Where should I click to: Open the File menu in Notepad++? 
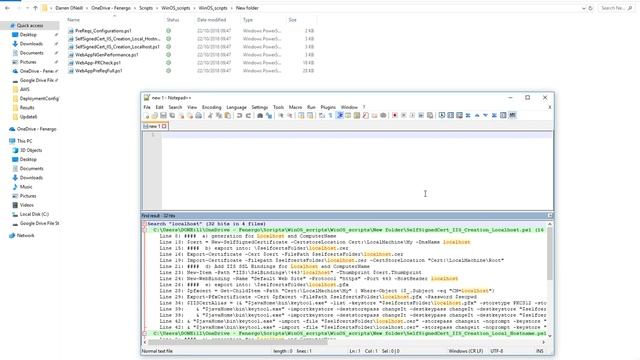(147, 107)
